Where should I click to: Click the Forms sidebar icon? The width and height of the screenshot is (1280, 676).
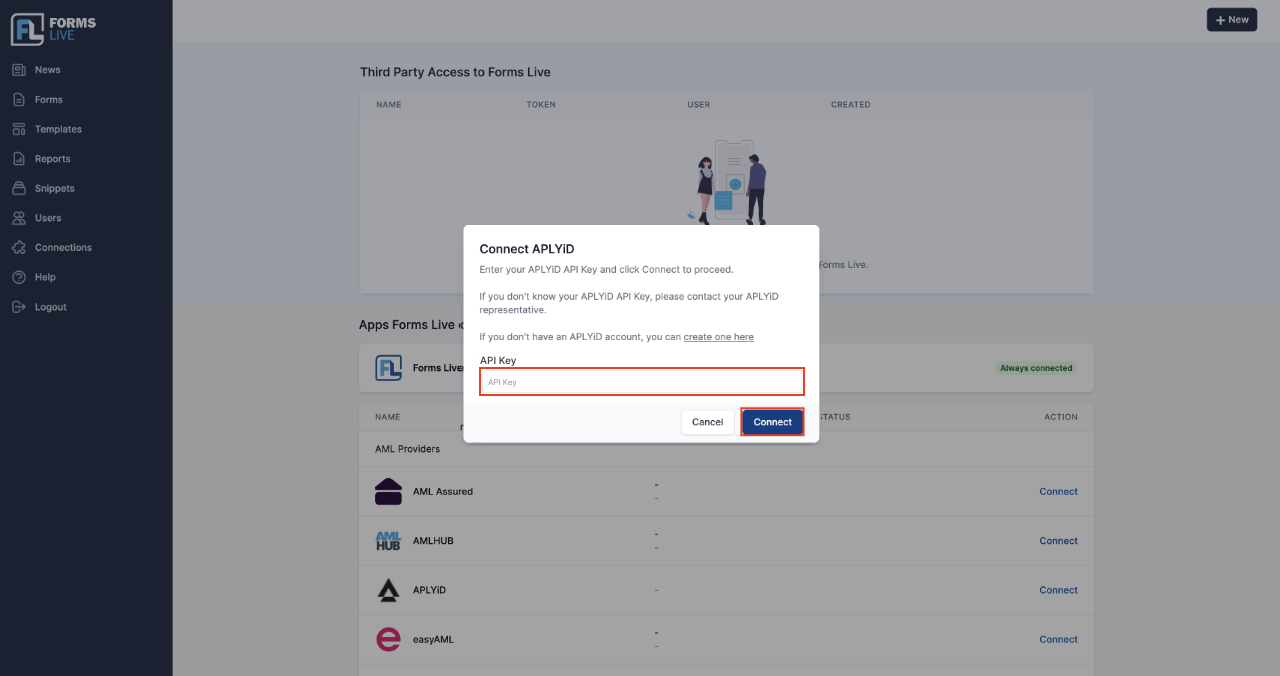click(x=18, y=100)
